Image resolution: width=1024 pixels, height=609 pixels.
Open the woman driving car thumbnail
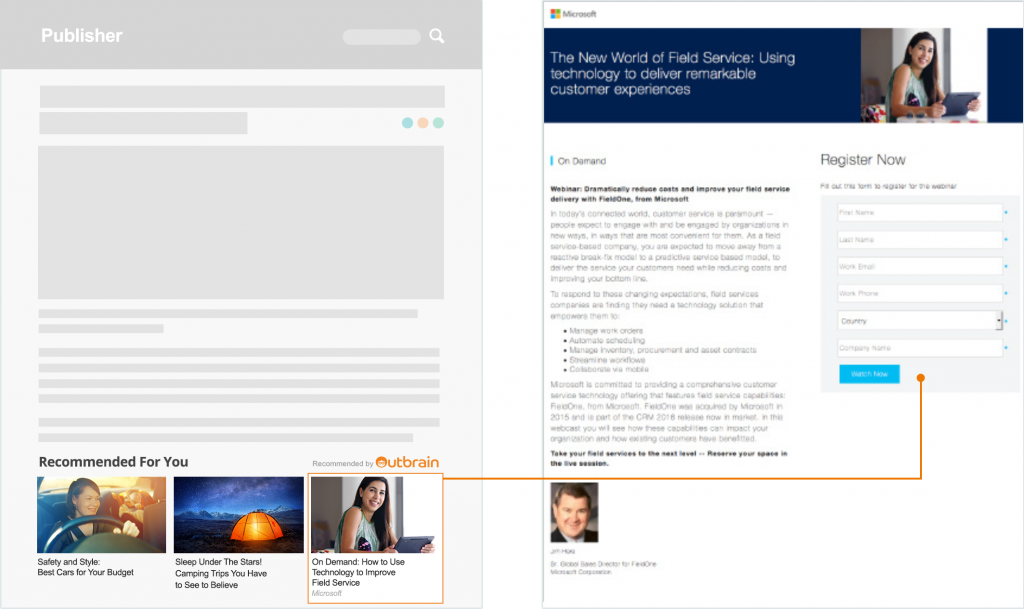coord(102,514)
